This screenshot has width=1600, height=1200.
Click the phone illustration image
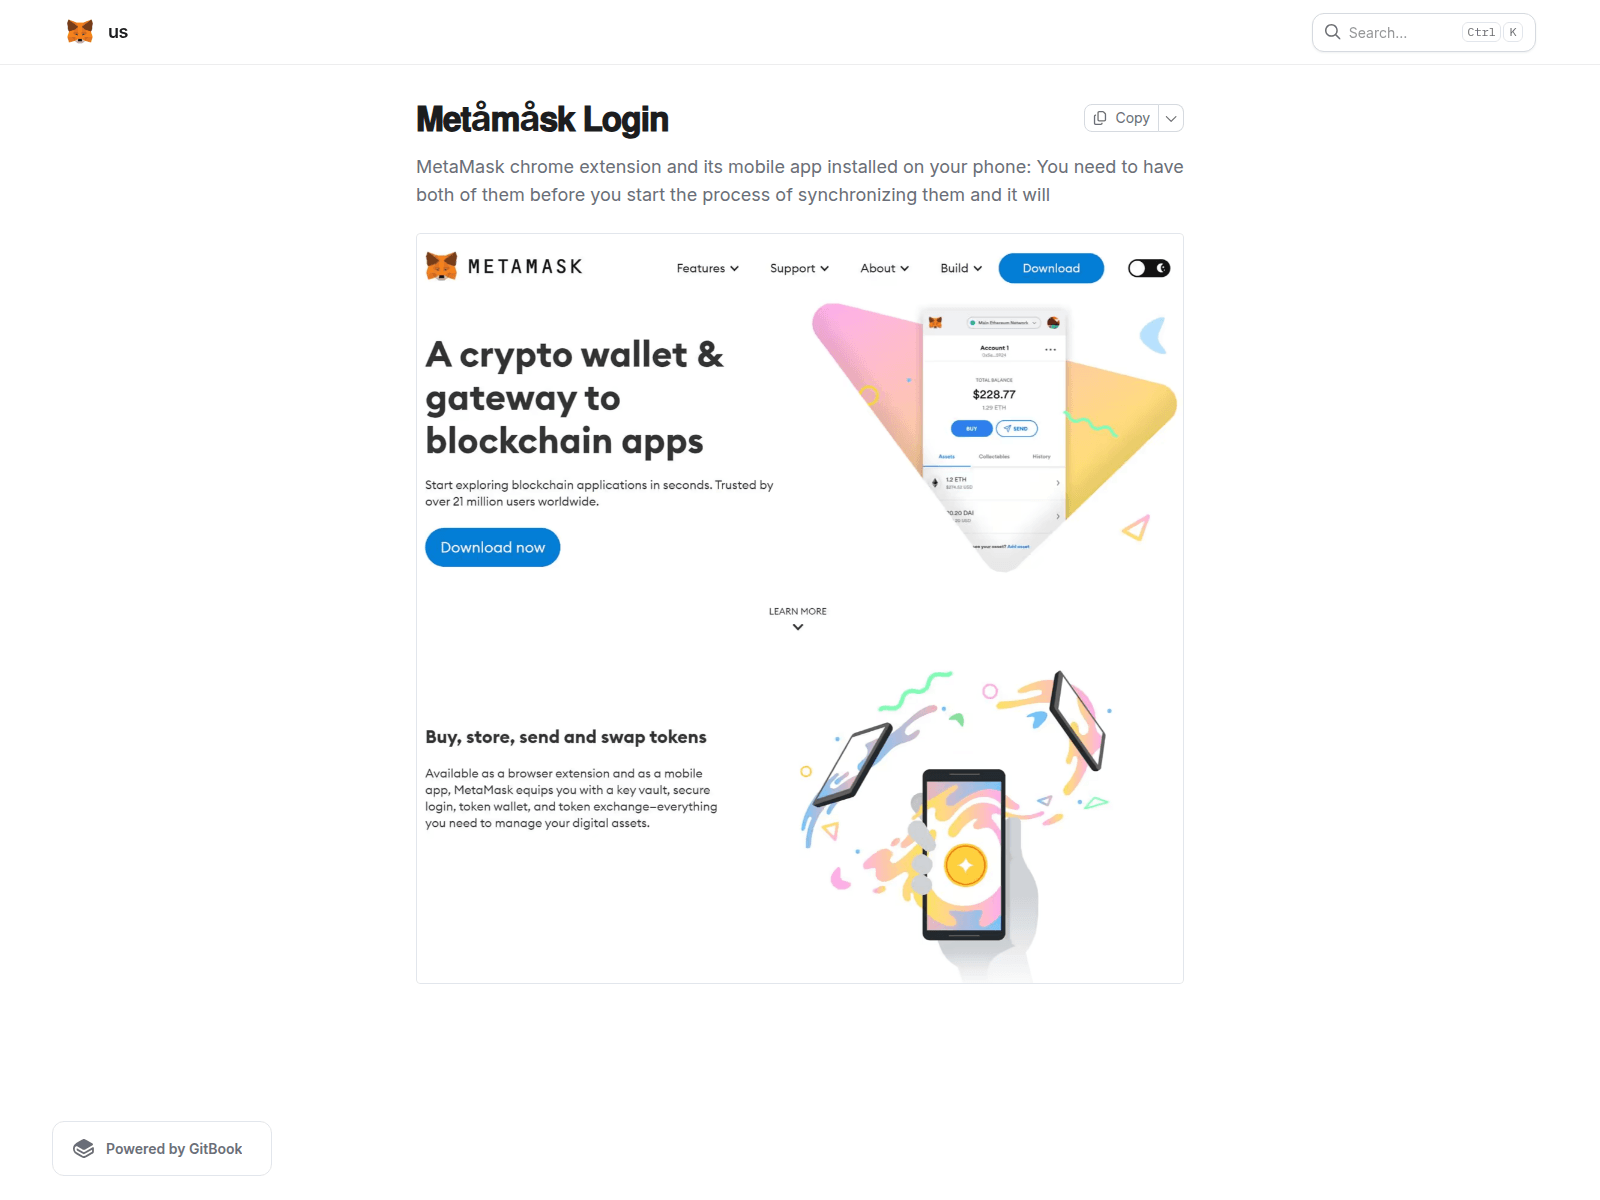(x=957, y=825)
